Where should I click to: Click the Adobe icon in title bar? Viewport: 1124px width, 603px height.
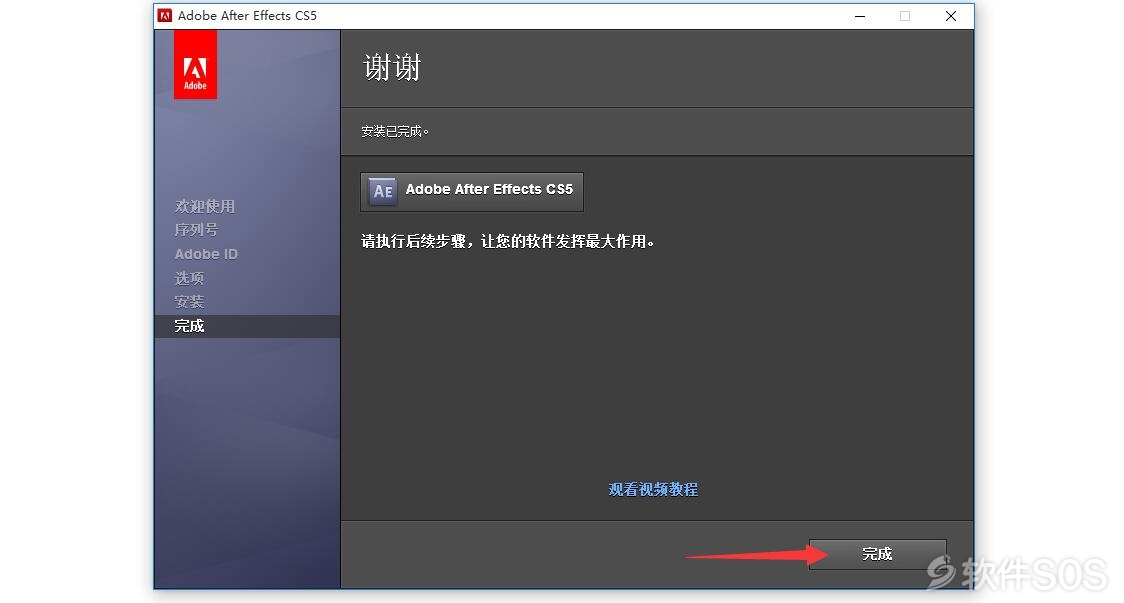[x=165, y=16]
